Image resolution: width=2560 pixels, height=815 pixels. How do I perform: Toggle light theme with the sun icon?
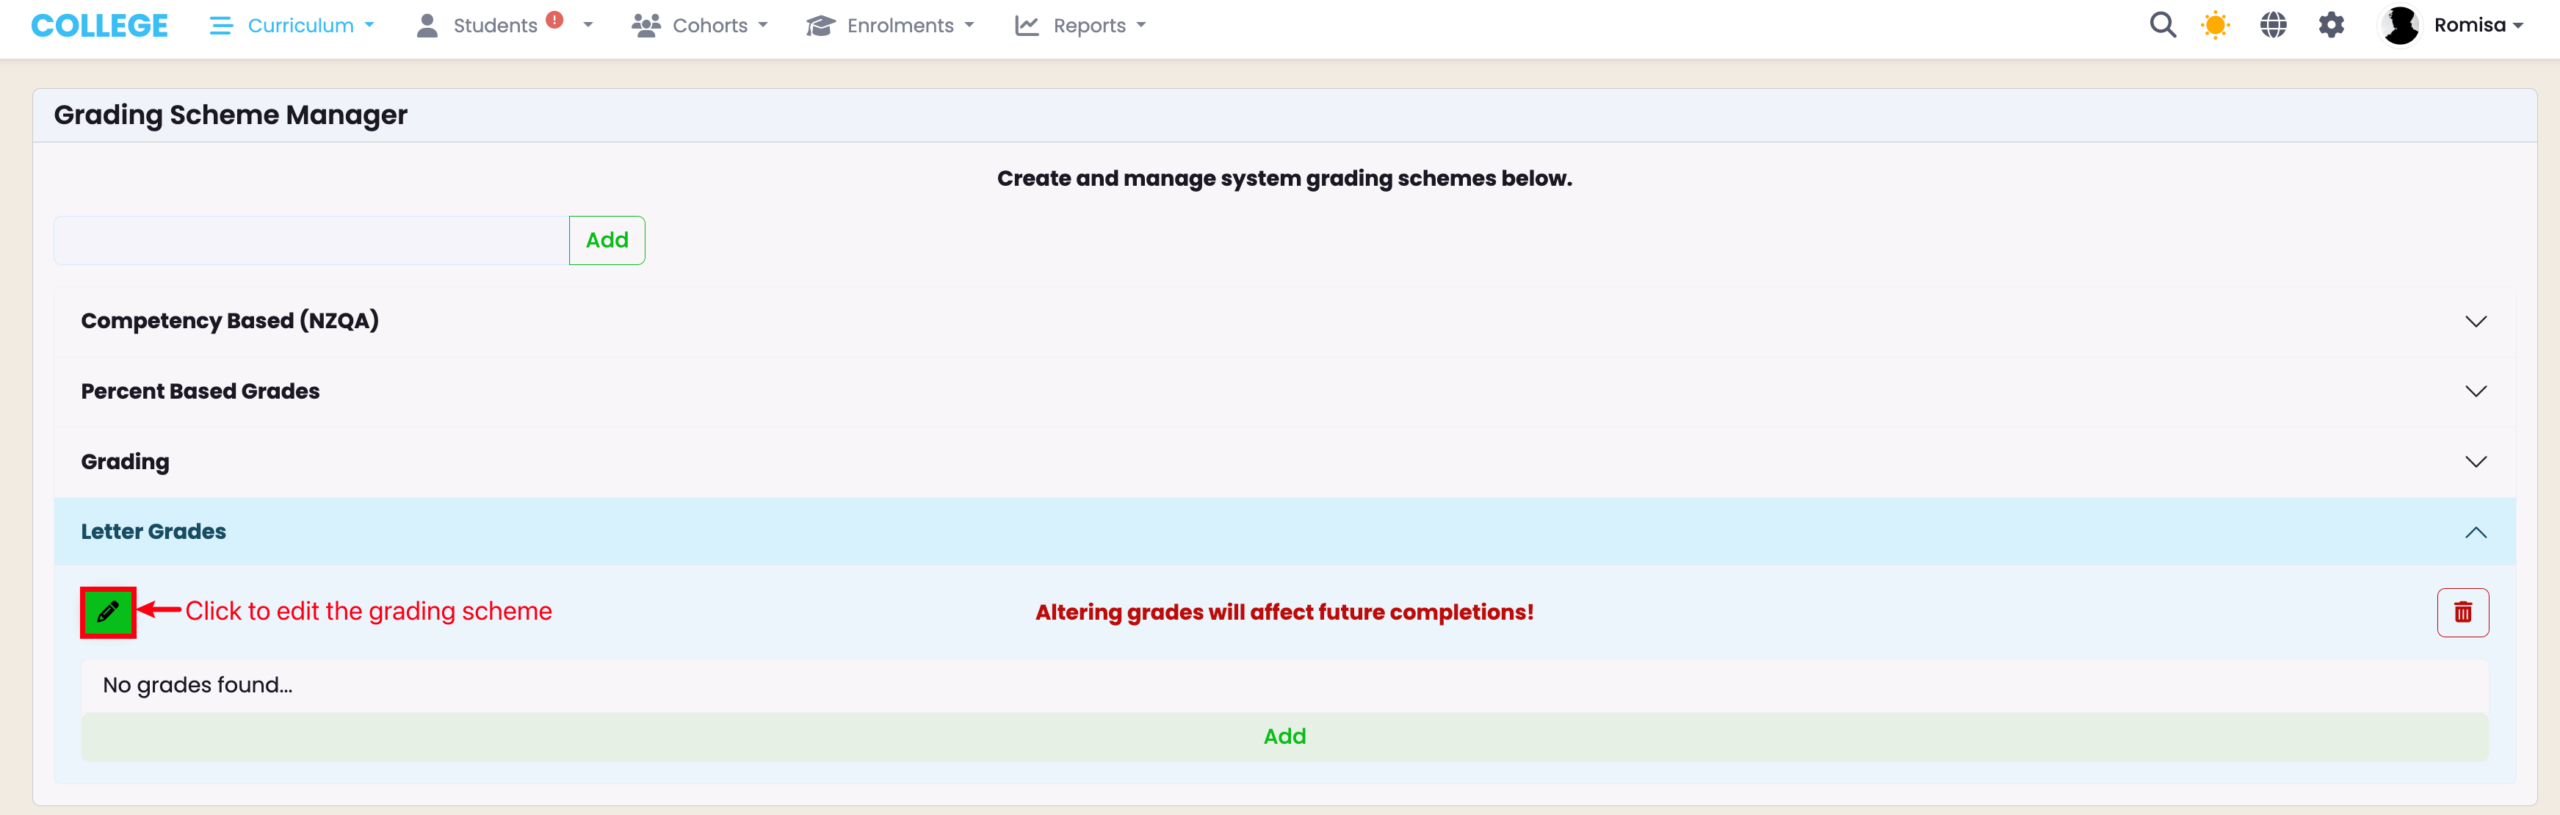coord(2215,25)
